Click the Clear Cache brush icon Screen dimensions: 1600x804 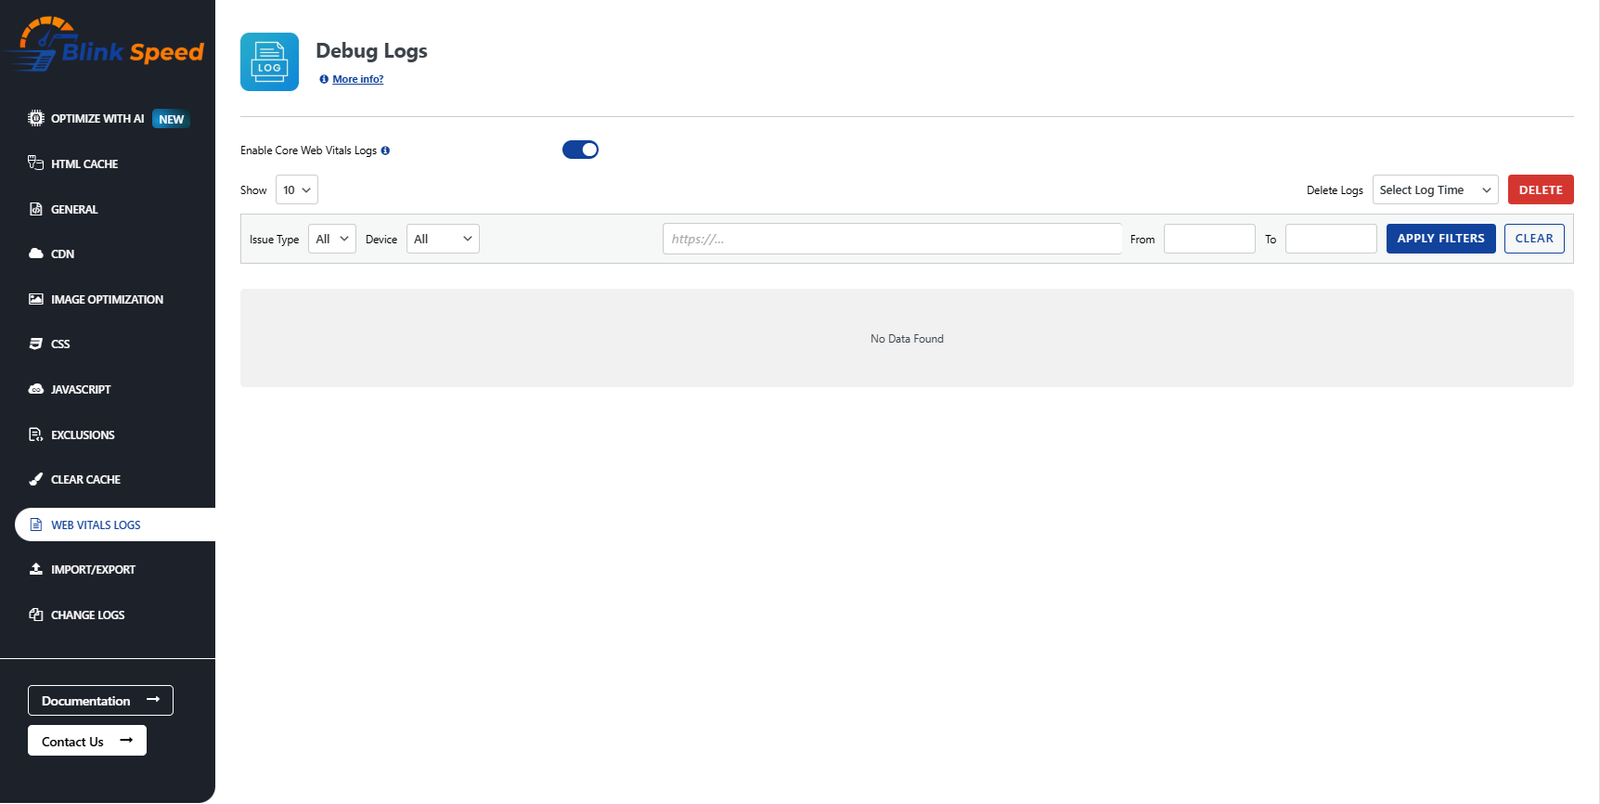tap(36, 479)
